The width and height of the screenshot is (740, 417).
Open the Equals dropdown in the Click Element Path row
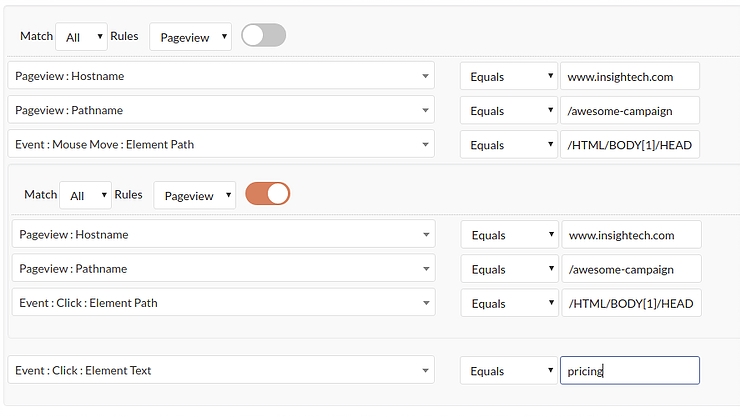[x=509, y=302]
